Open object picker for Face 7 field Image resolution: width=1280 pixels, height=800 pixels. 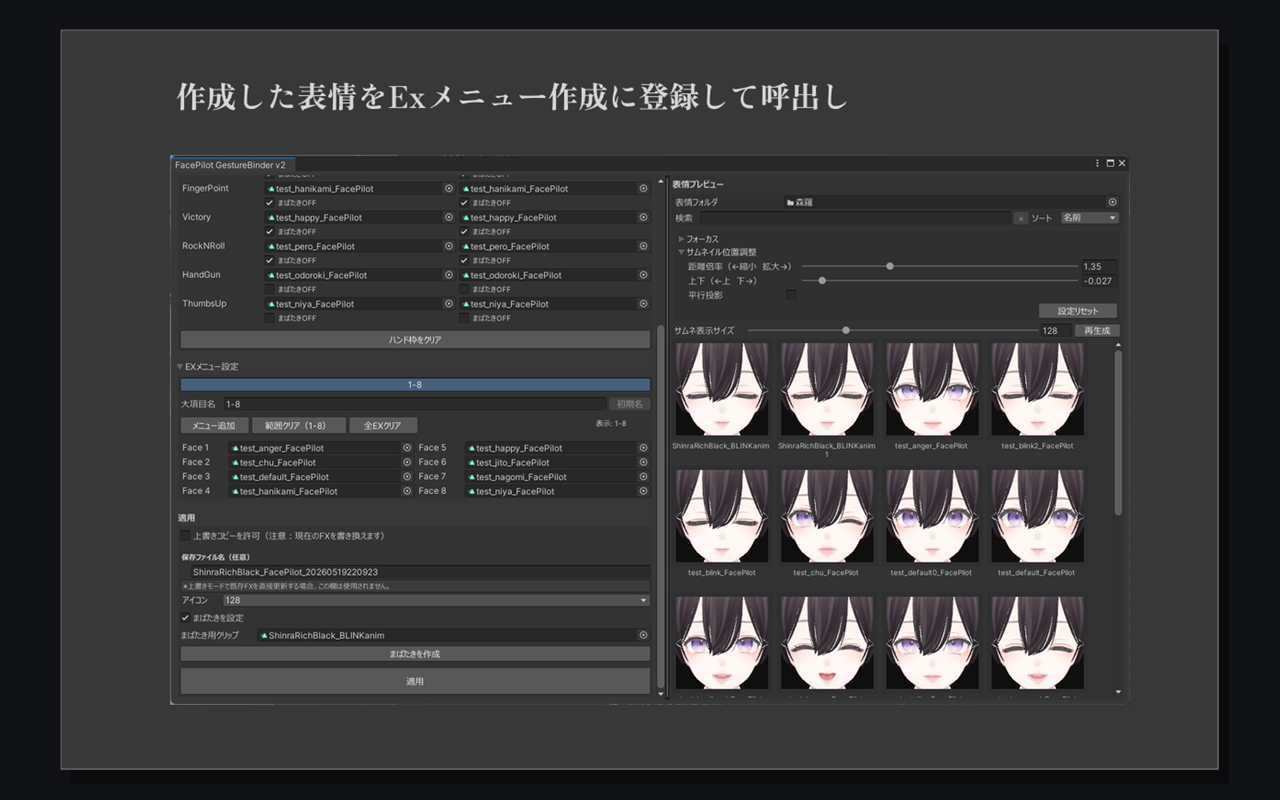tap(643, 477)
